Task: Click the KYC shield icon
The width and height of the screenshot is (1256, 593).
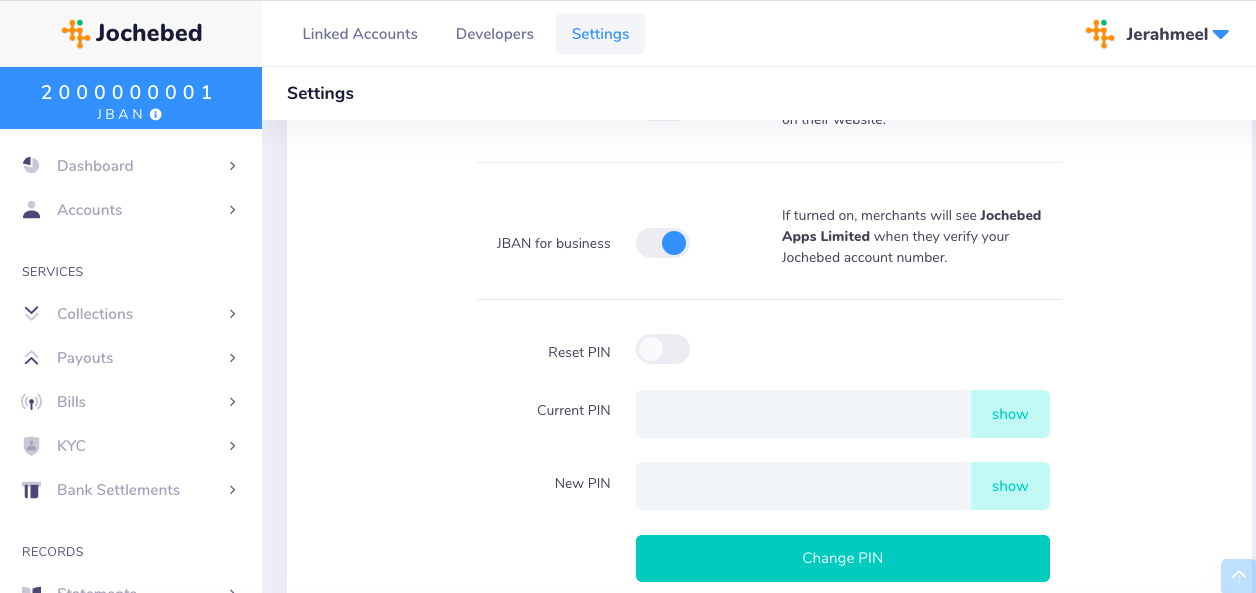Action: point(31,445)
